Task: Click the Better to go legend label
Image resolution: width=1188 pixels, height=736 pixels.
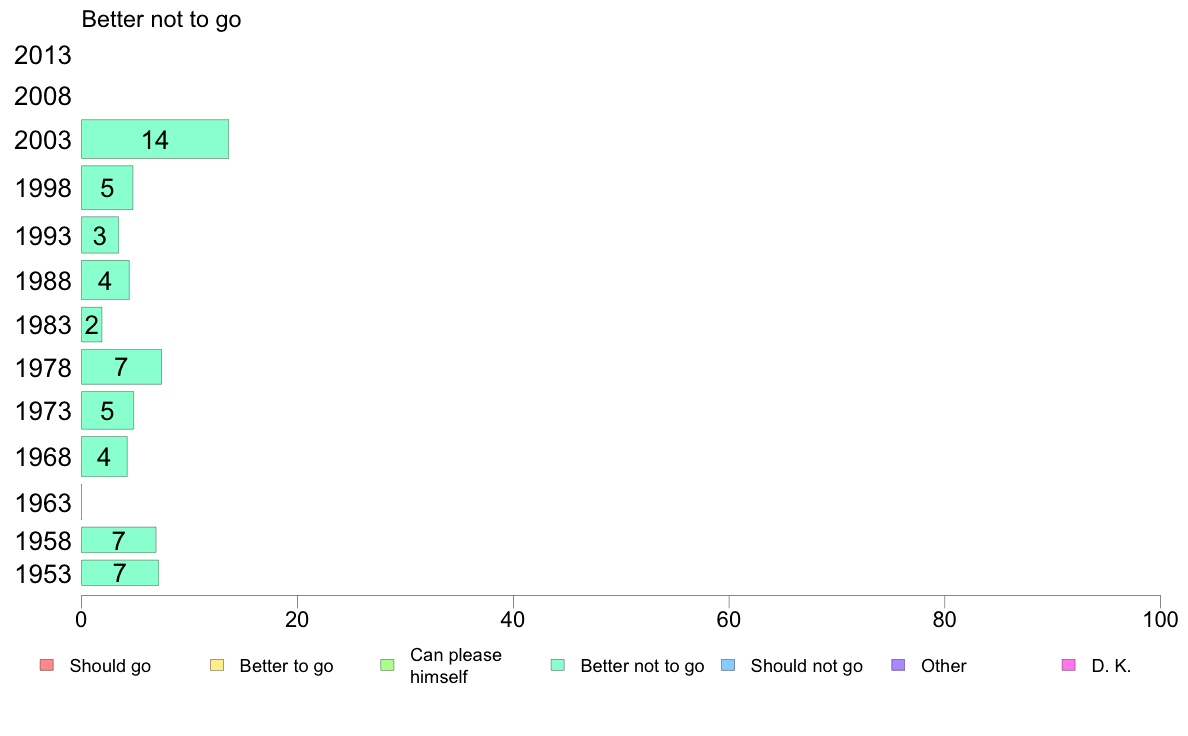Action: coord(286,666)
